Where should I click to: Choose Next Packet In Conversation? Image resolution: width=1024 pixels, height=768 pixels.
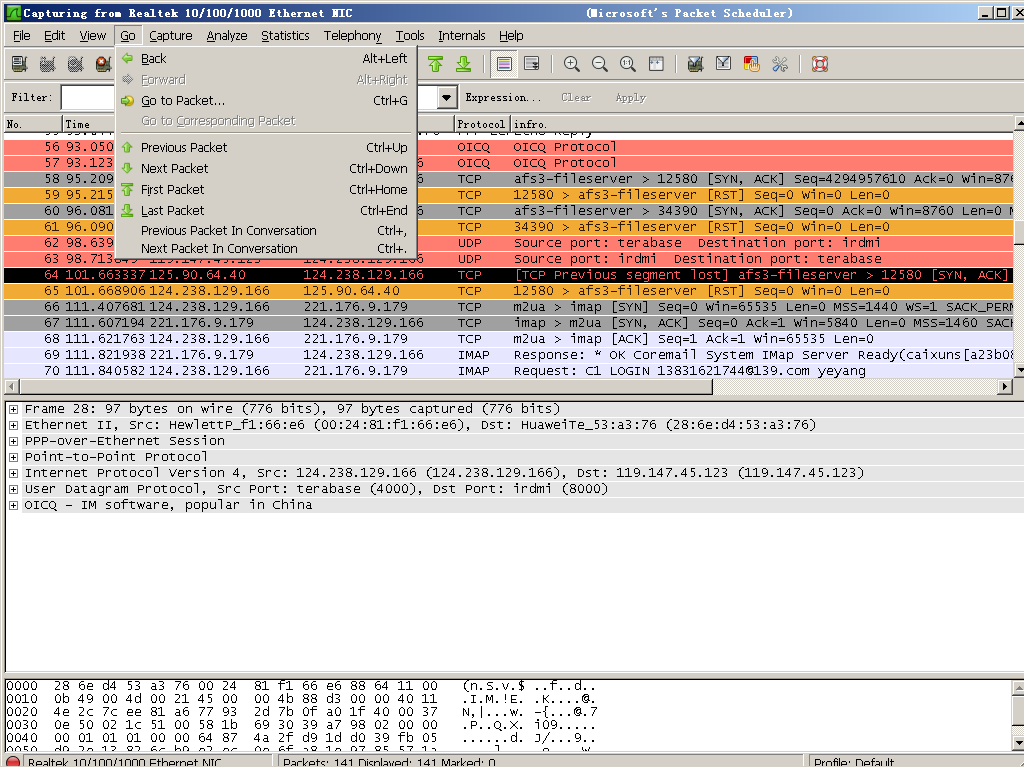click(266, 249)
